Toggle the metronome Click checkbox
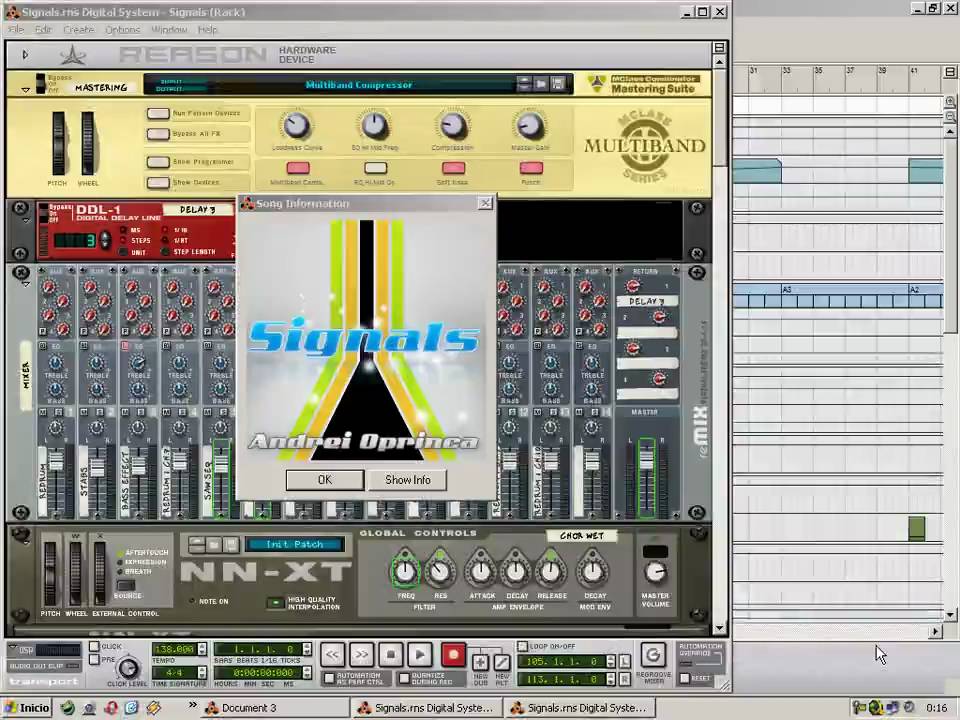The height and width of the screenshot is (720, 960). click(94, 647)
